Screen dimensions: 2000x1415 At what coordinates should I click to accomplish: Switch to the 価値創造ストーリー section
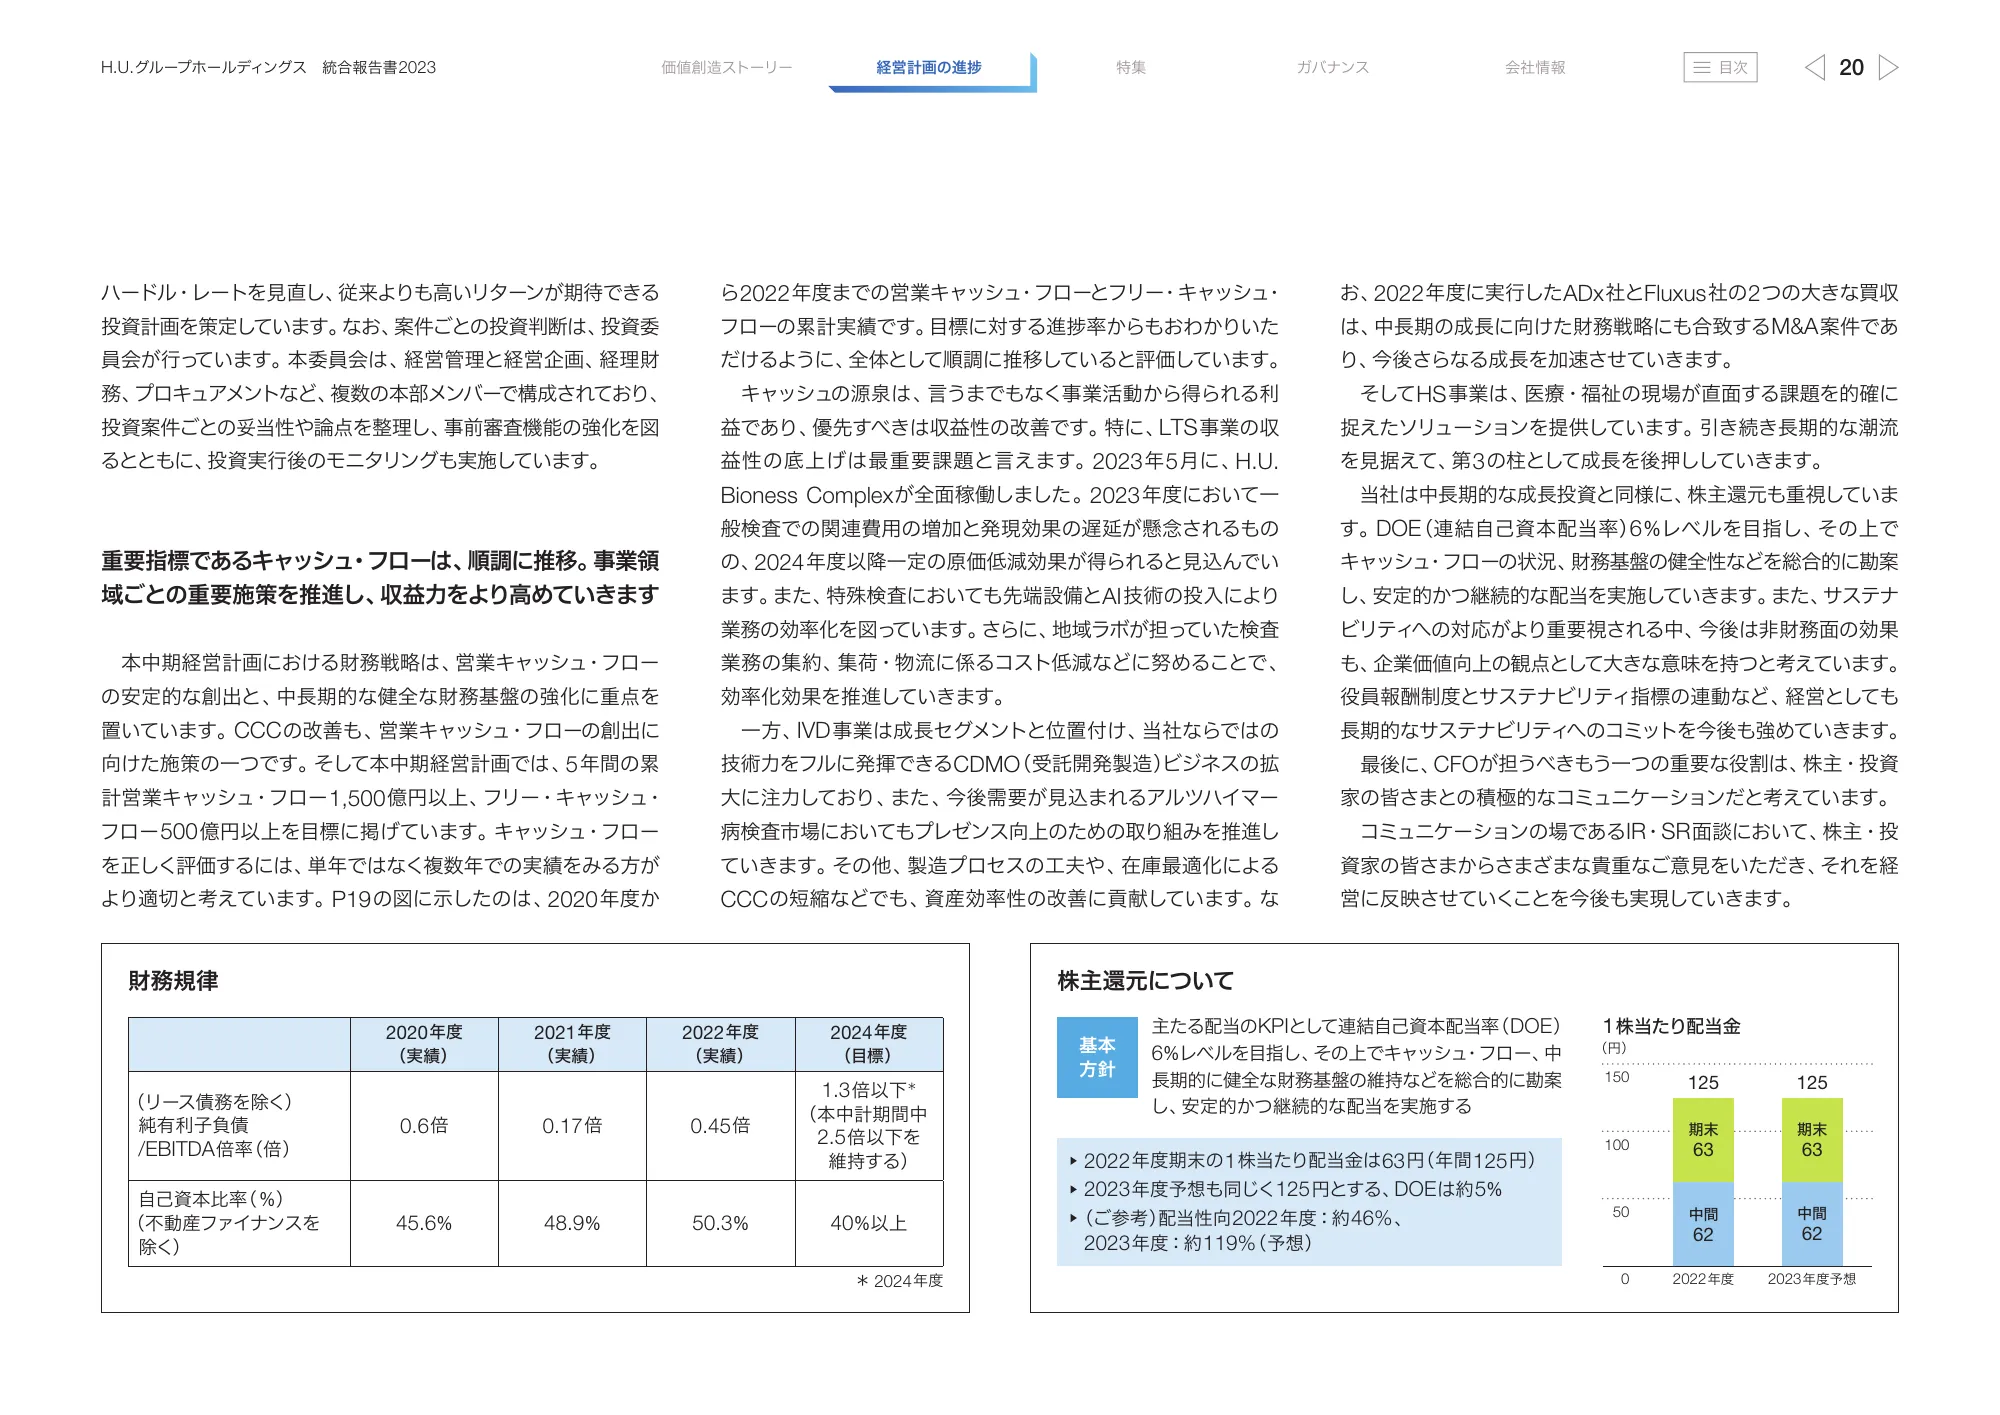tap(726, 68)
